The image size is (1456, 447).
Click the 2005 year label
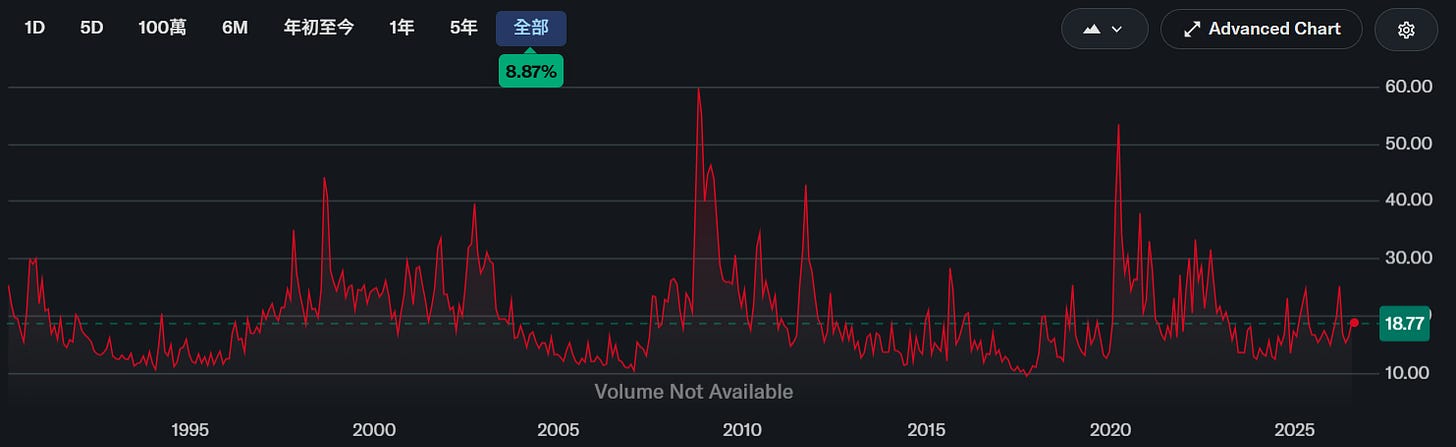pyautogui.click(x=558, y=430)
